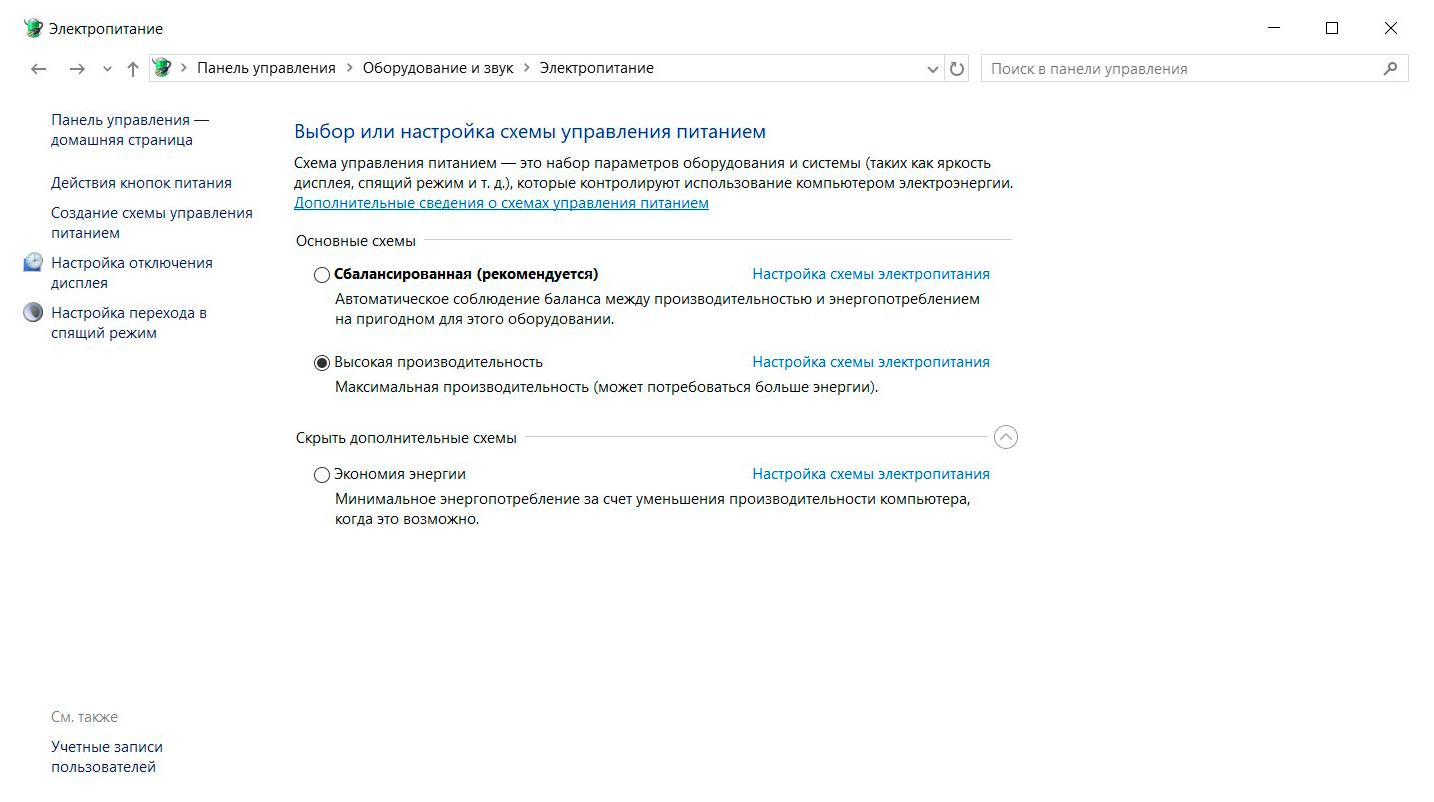Viewport: 1434px width, 802px height.
Task: Open Настройка перехода в спящий режим link
Action: (x=129, y=323)
